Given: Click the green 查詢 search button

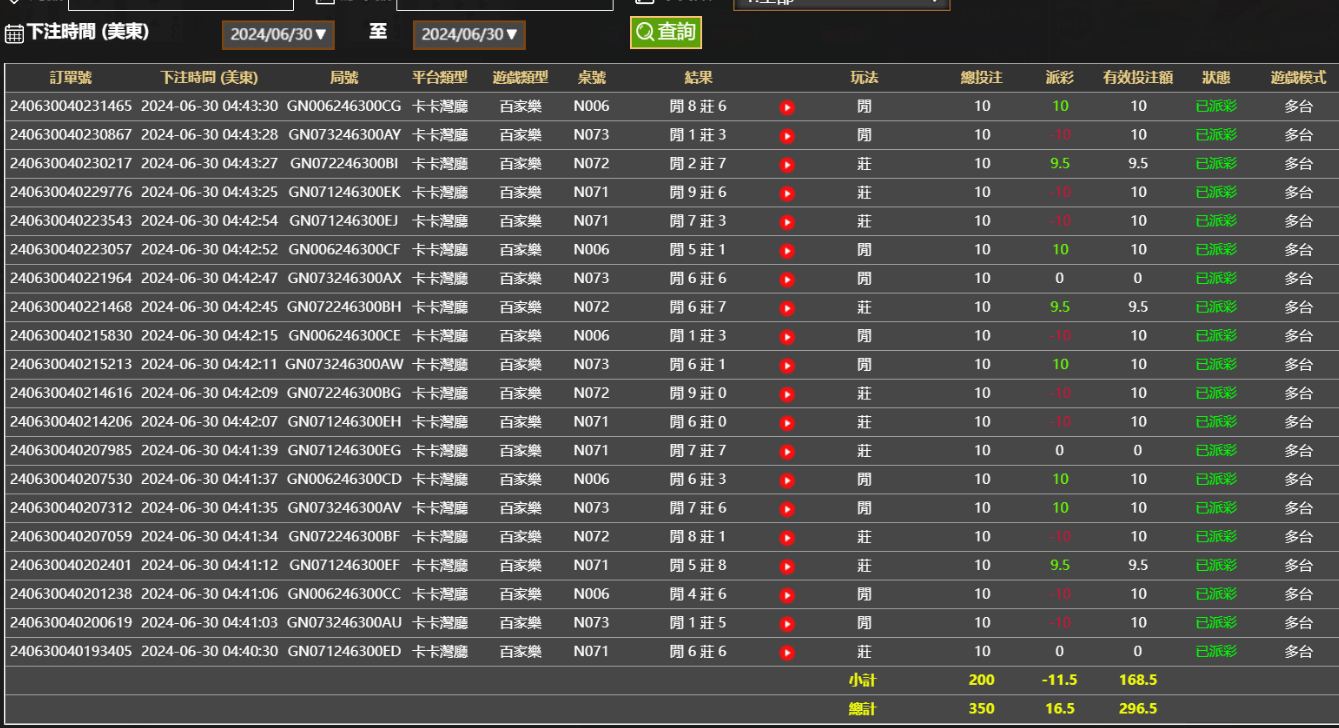Looking at the screenshot, I should pos(666,32).
